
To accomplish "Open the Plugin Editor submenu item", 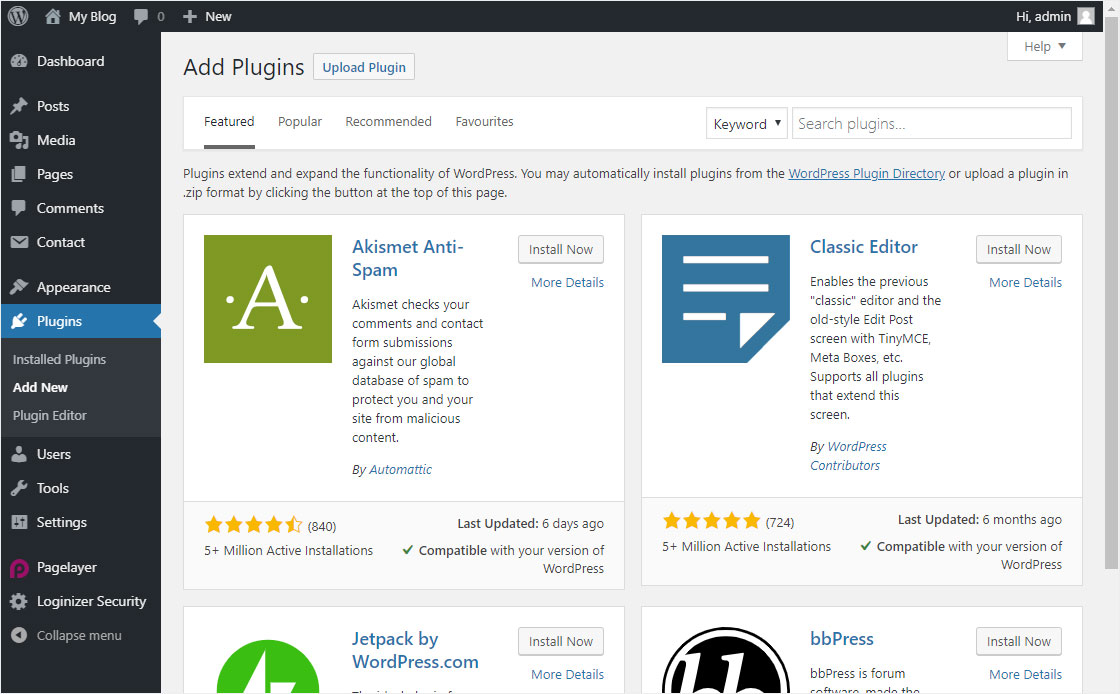I will point(49,416).
